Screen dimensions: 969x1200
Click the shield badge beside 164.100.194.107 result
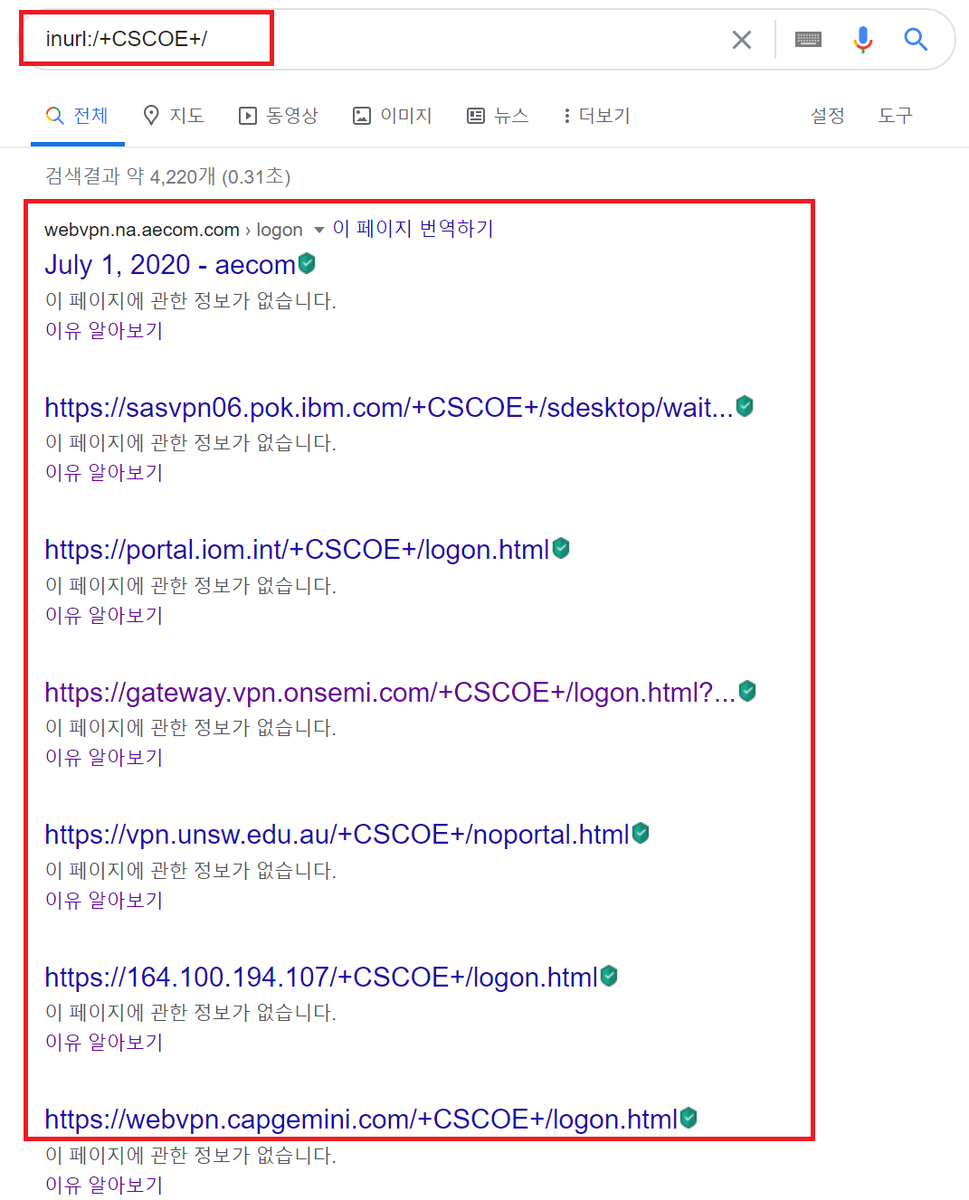click(608, 975)
